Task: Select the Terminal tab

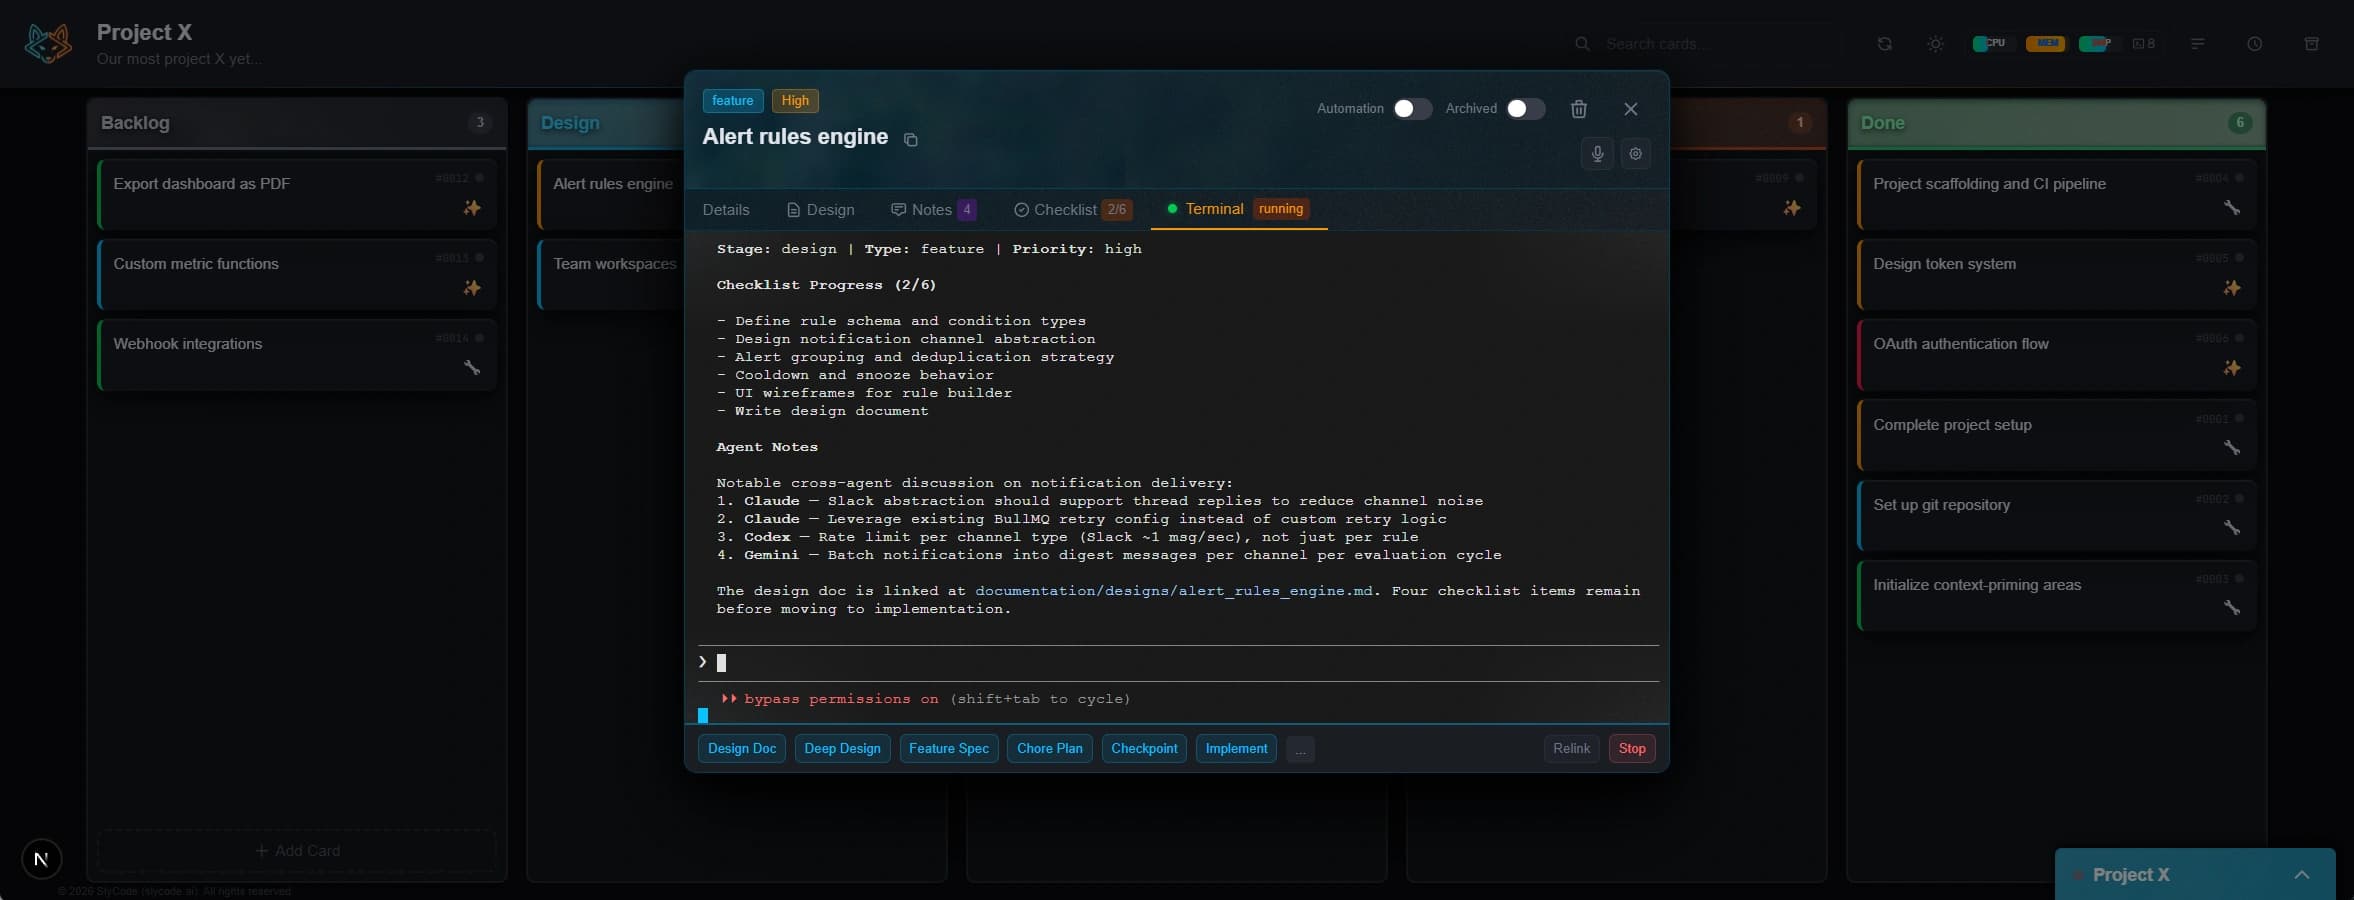Action: tap(1238, 209)
